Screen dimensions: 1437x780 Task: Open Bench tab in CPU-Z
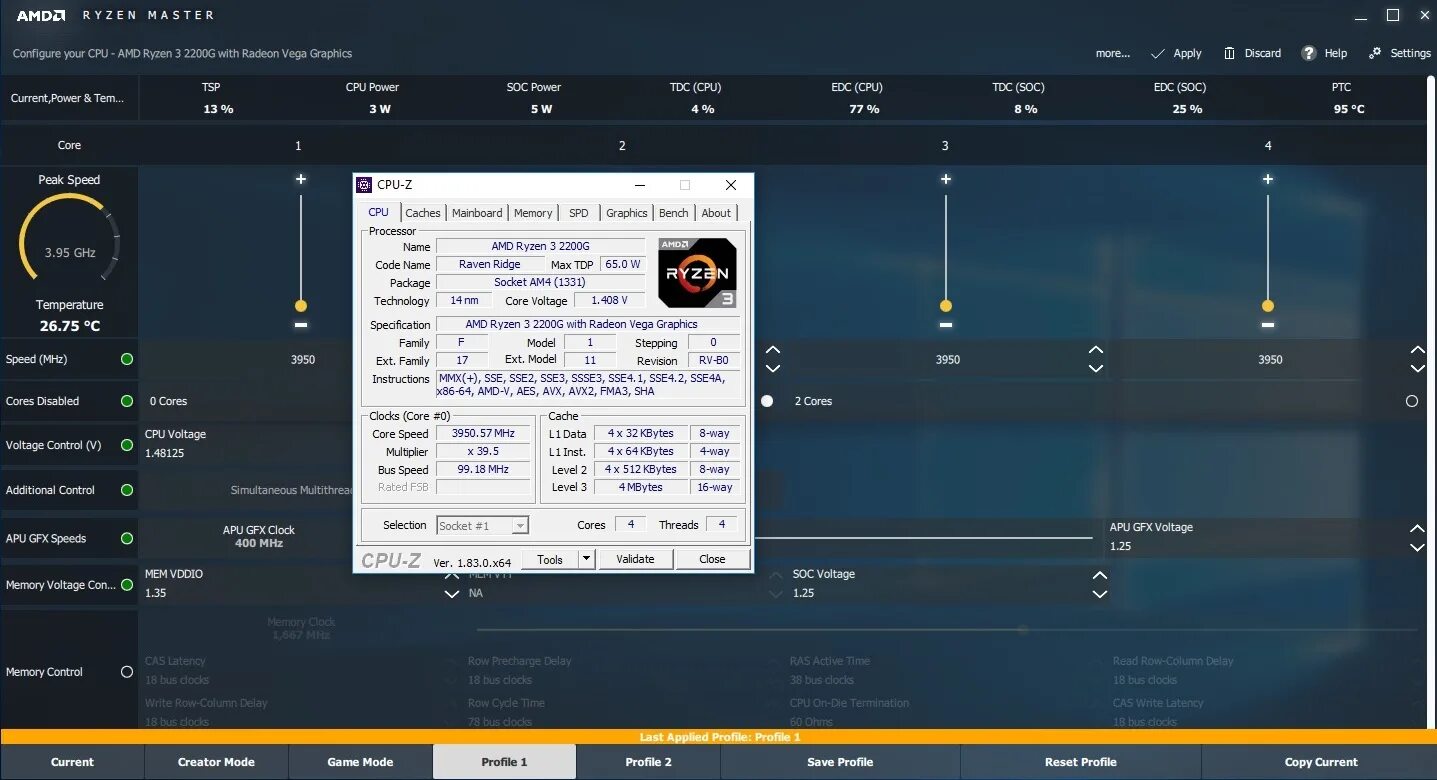[x=674, y=213]
